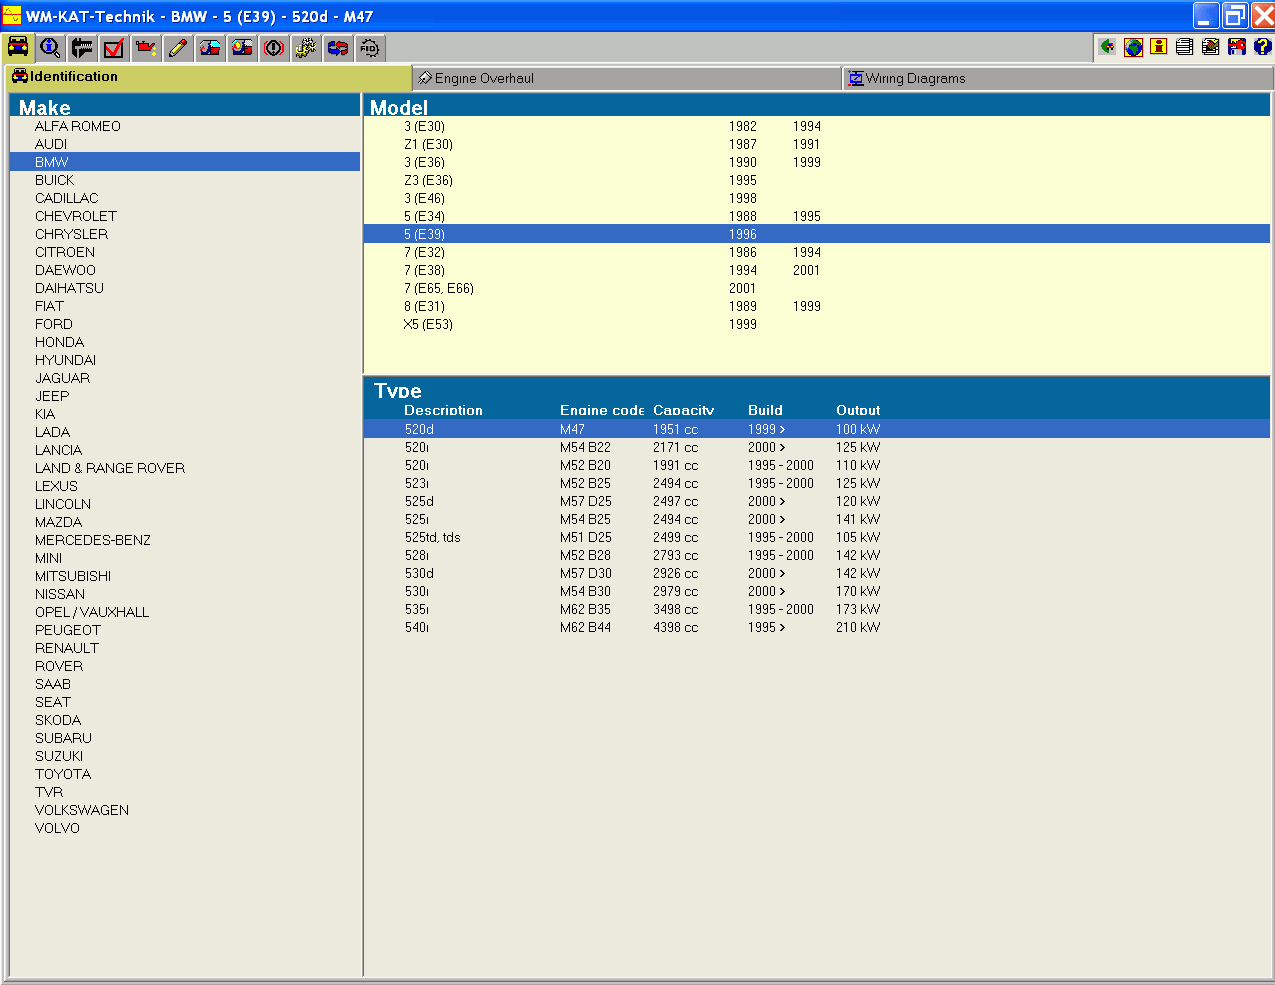Select the yellow gears toolbar icon

point(306,47)
